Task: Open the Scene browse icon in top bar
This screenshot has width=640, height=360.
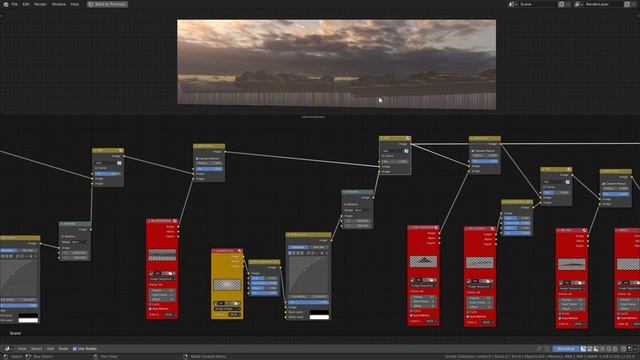Action: tap(512, 4)
